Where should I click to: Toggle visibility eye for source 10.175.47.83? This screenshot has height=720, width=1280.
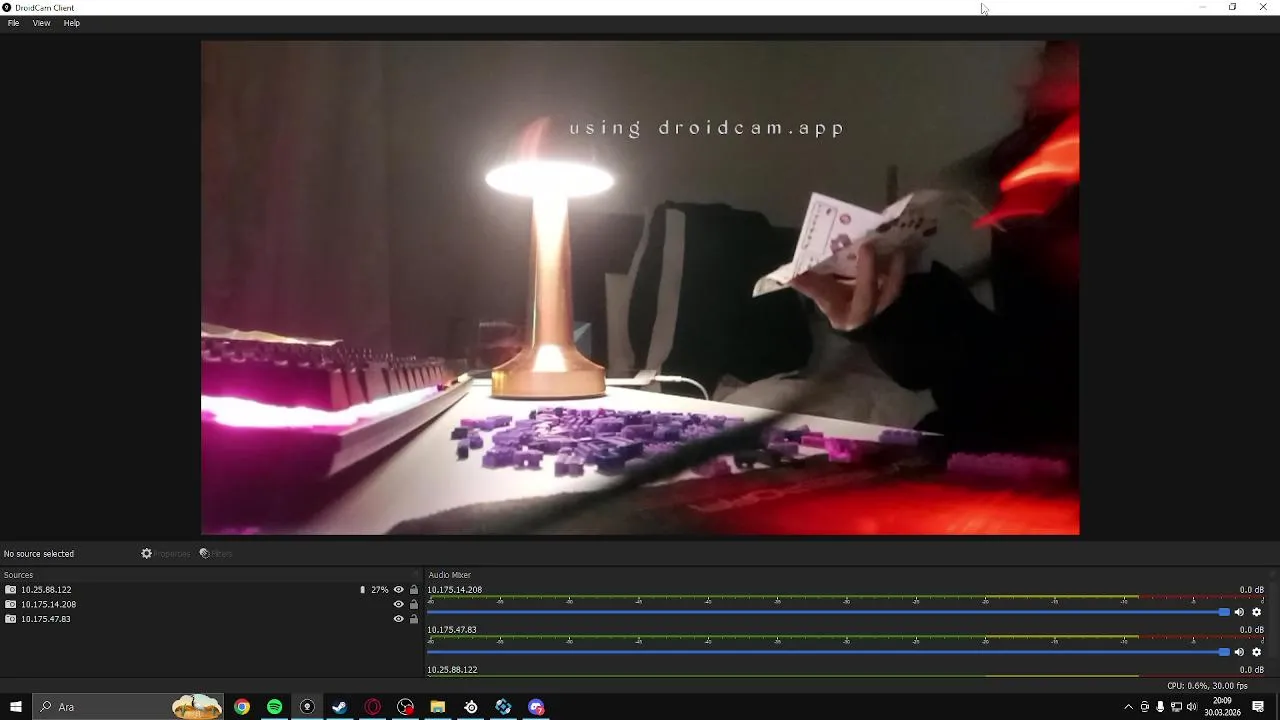tap(398, 619)
